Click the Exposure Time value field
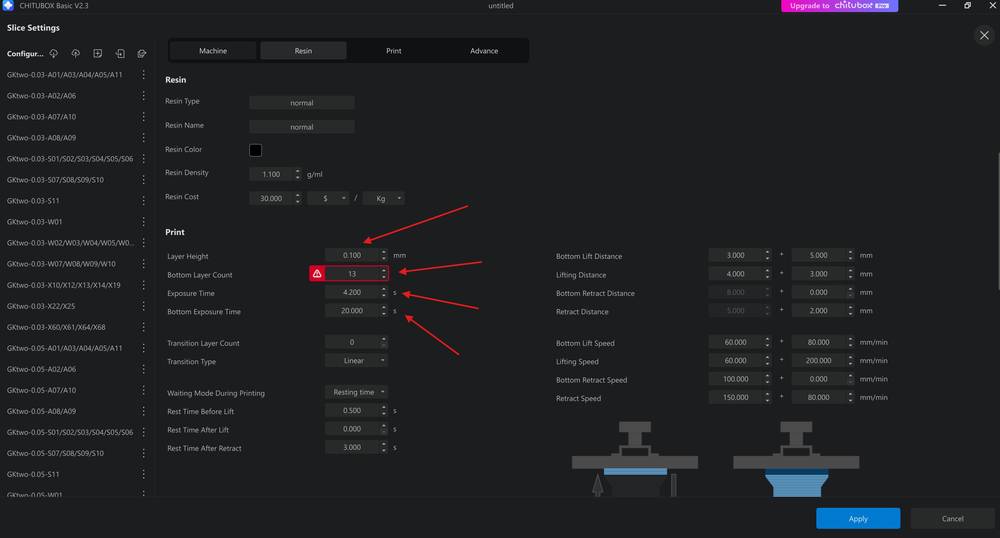1000x538 pixels. coord(352,292)
